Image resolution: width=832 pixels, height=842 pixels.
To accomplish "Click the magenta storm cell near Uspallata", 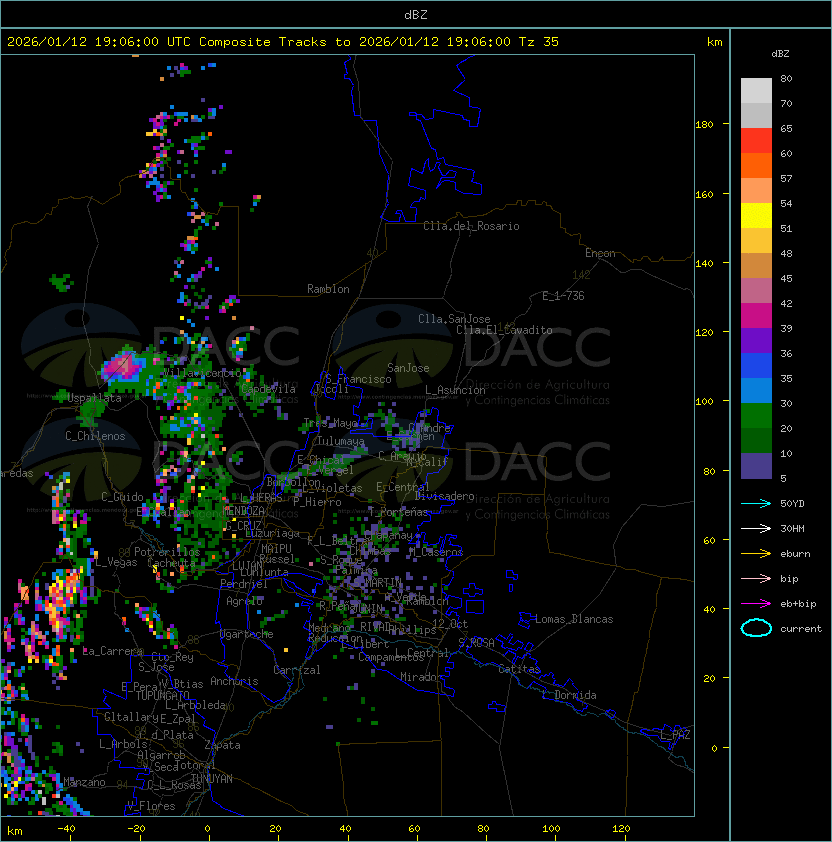I will point(122,366).
